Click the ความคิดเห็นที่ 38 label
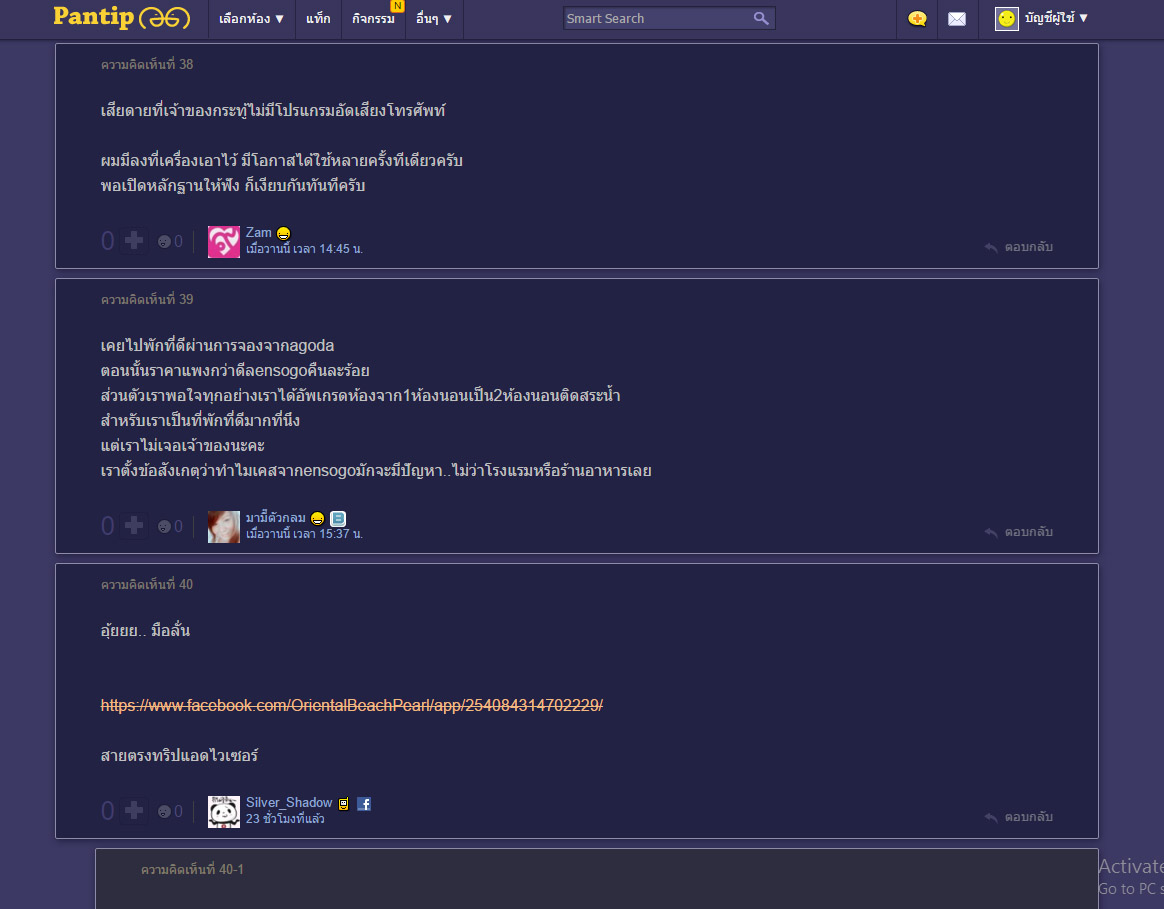Viewport: 1164px width, 909px height. [x=147, y=65]
